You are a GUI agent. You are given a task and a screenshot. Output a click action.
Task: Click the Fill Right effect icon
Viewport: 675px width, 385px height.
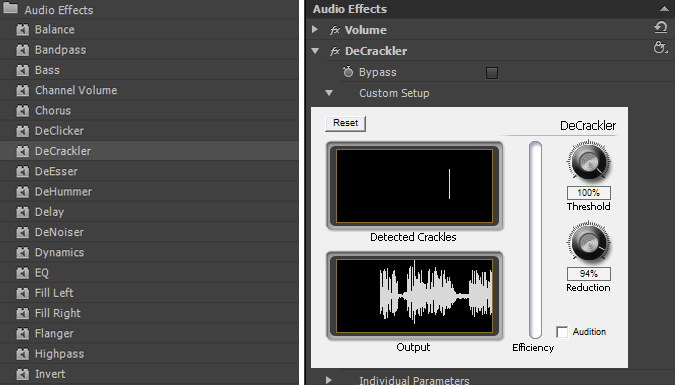(x=22, y=313)
